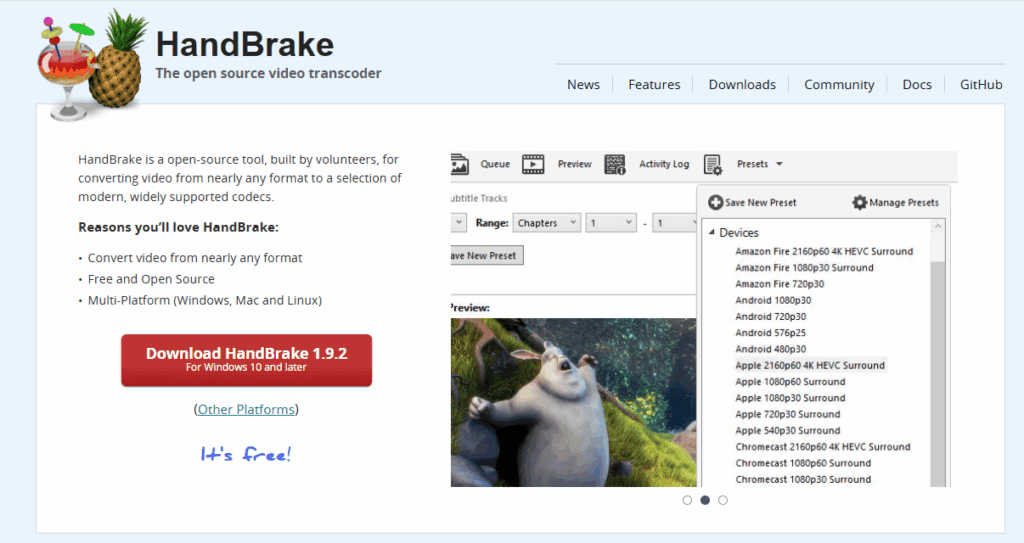Click the "It's free!" handwritten text

click(246, 454)
